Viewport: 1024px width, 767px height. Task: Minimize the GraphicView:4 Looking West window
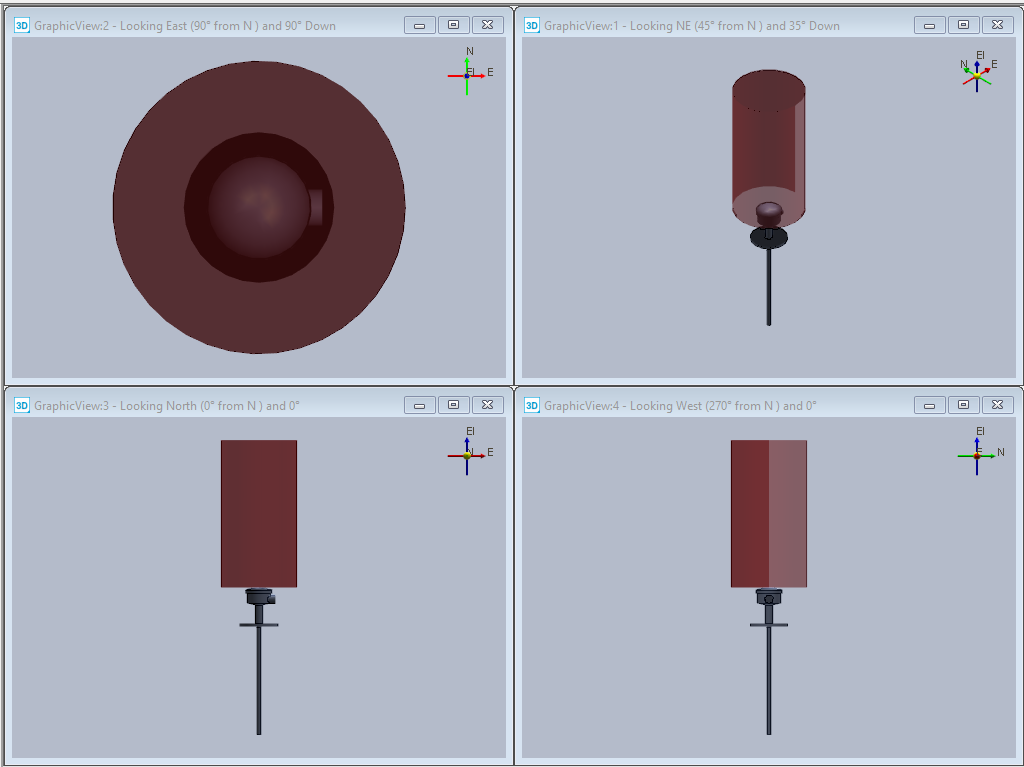929,405
